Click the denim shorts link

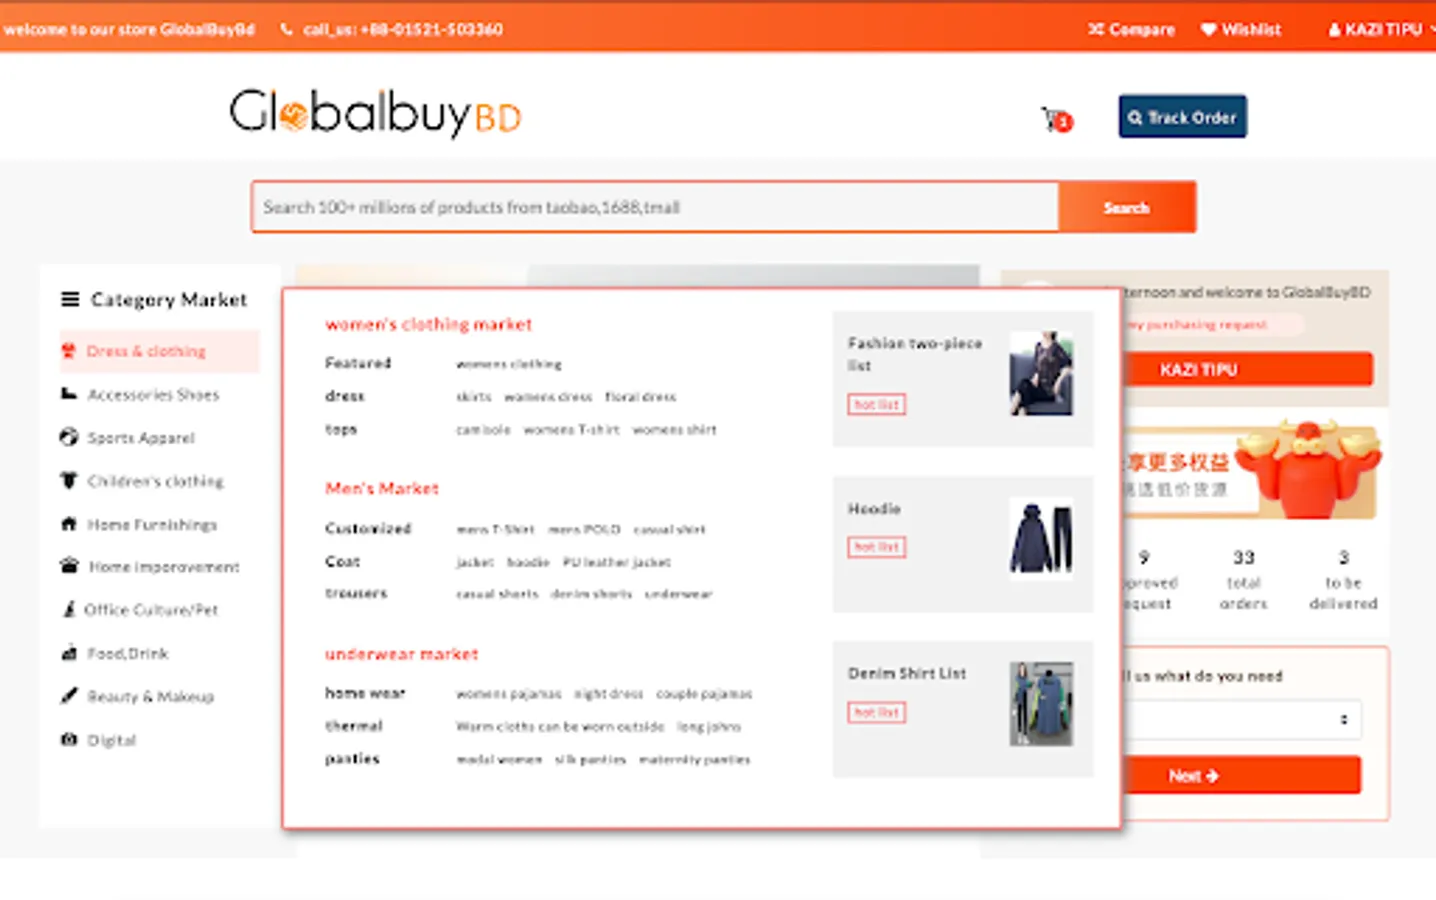591,594
